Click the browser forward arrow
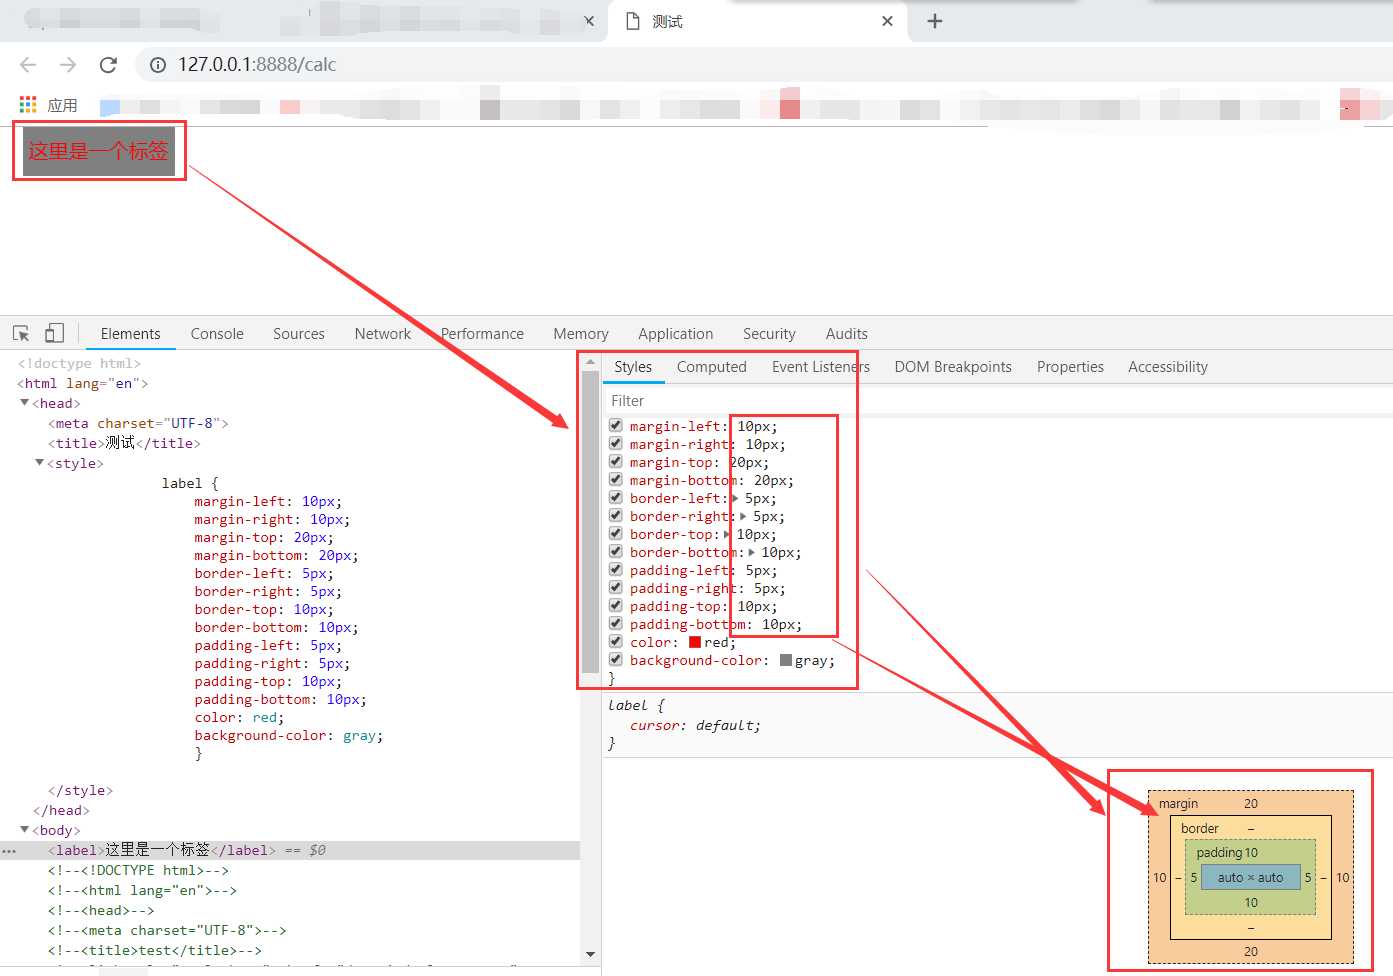Image resolution: width=1393 pixels, height=976 pixels. pos(68,65)
